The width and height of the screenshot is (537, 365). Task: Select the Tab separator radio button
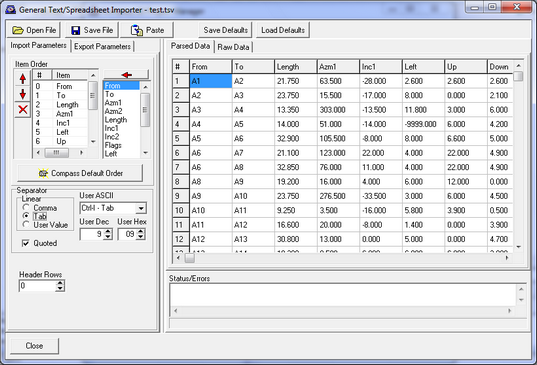pyautogui.click(x=26, y=216)
